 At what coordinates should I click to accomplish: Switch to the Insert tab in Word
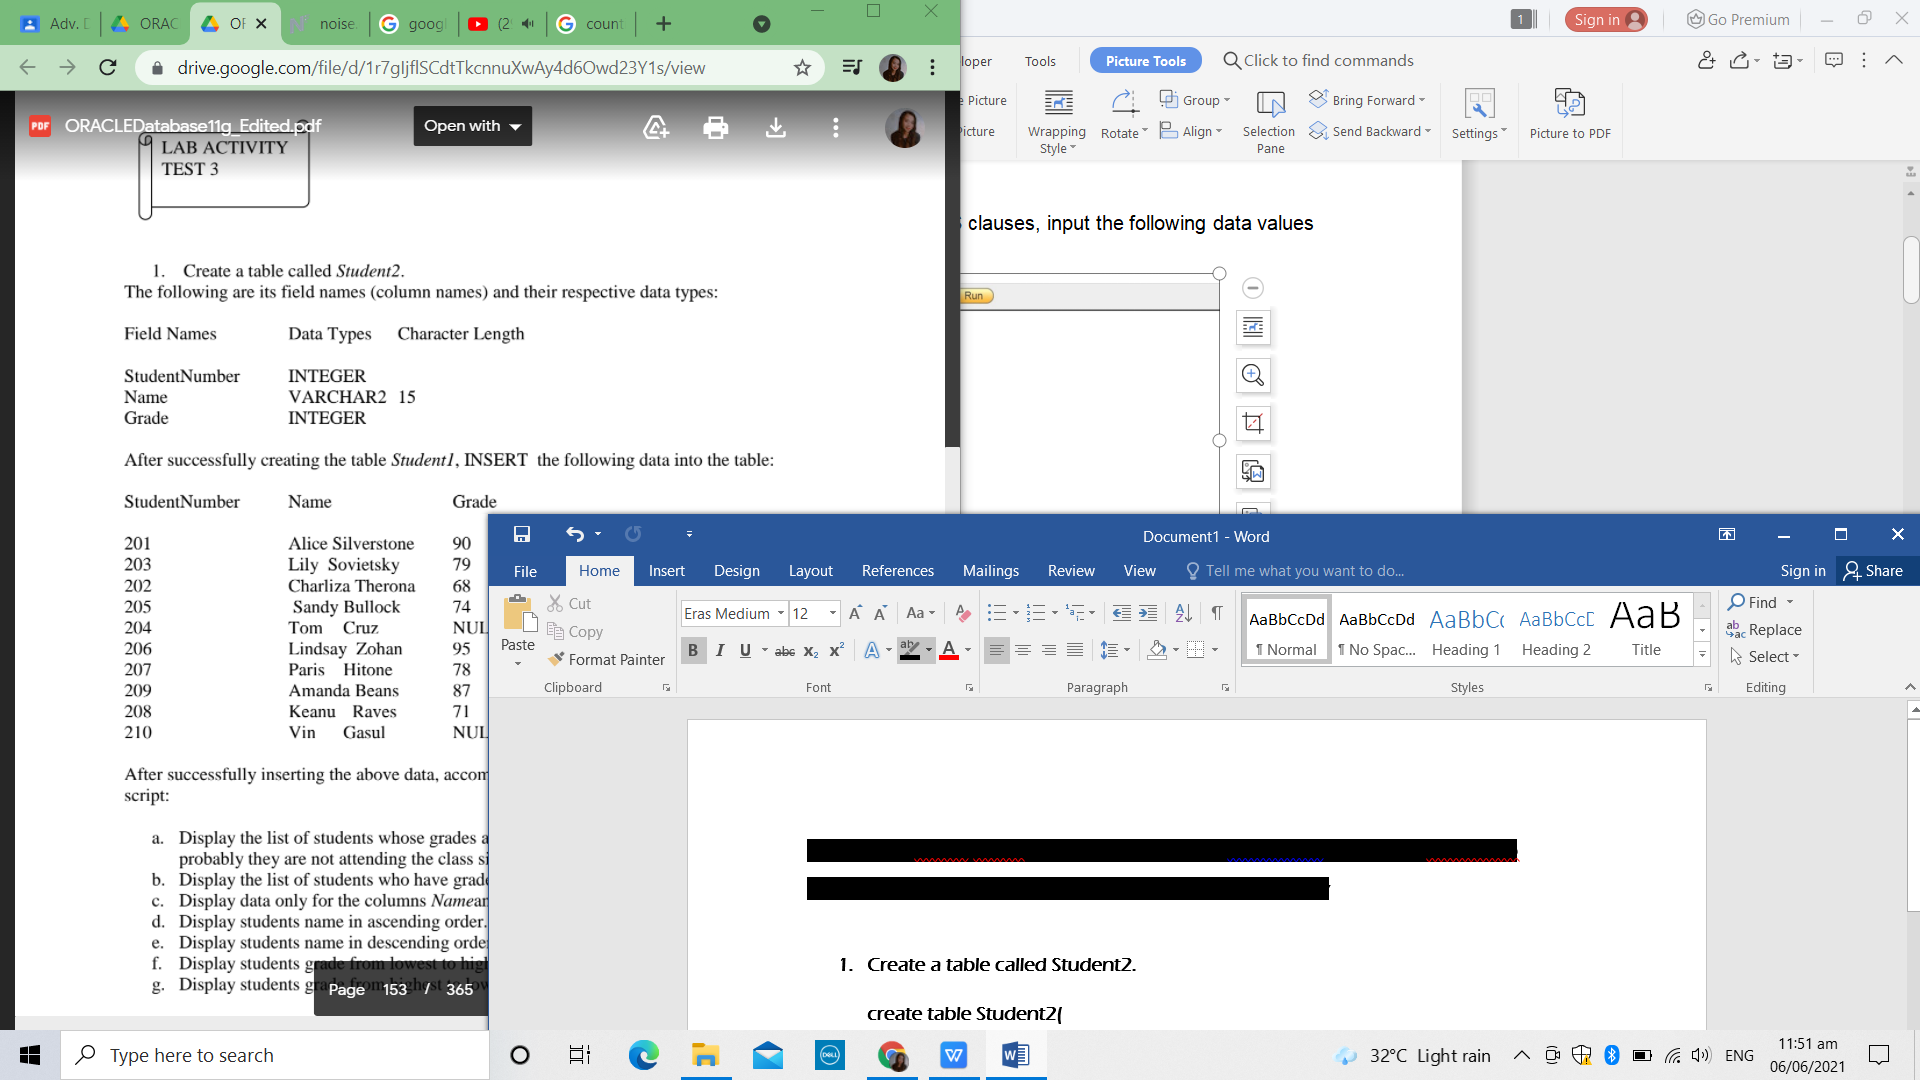(667, 571)
